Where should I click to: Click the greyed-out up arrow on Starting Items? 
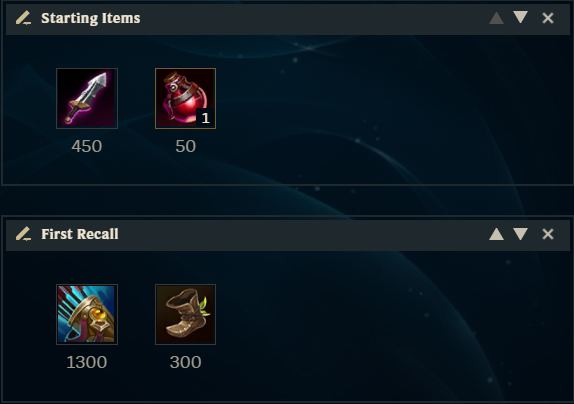[x=496, y=18]
